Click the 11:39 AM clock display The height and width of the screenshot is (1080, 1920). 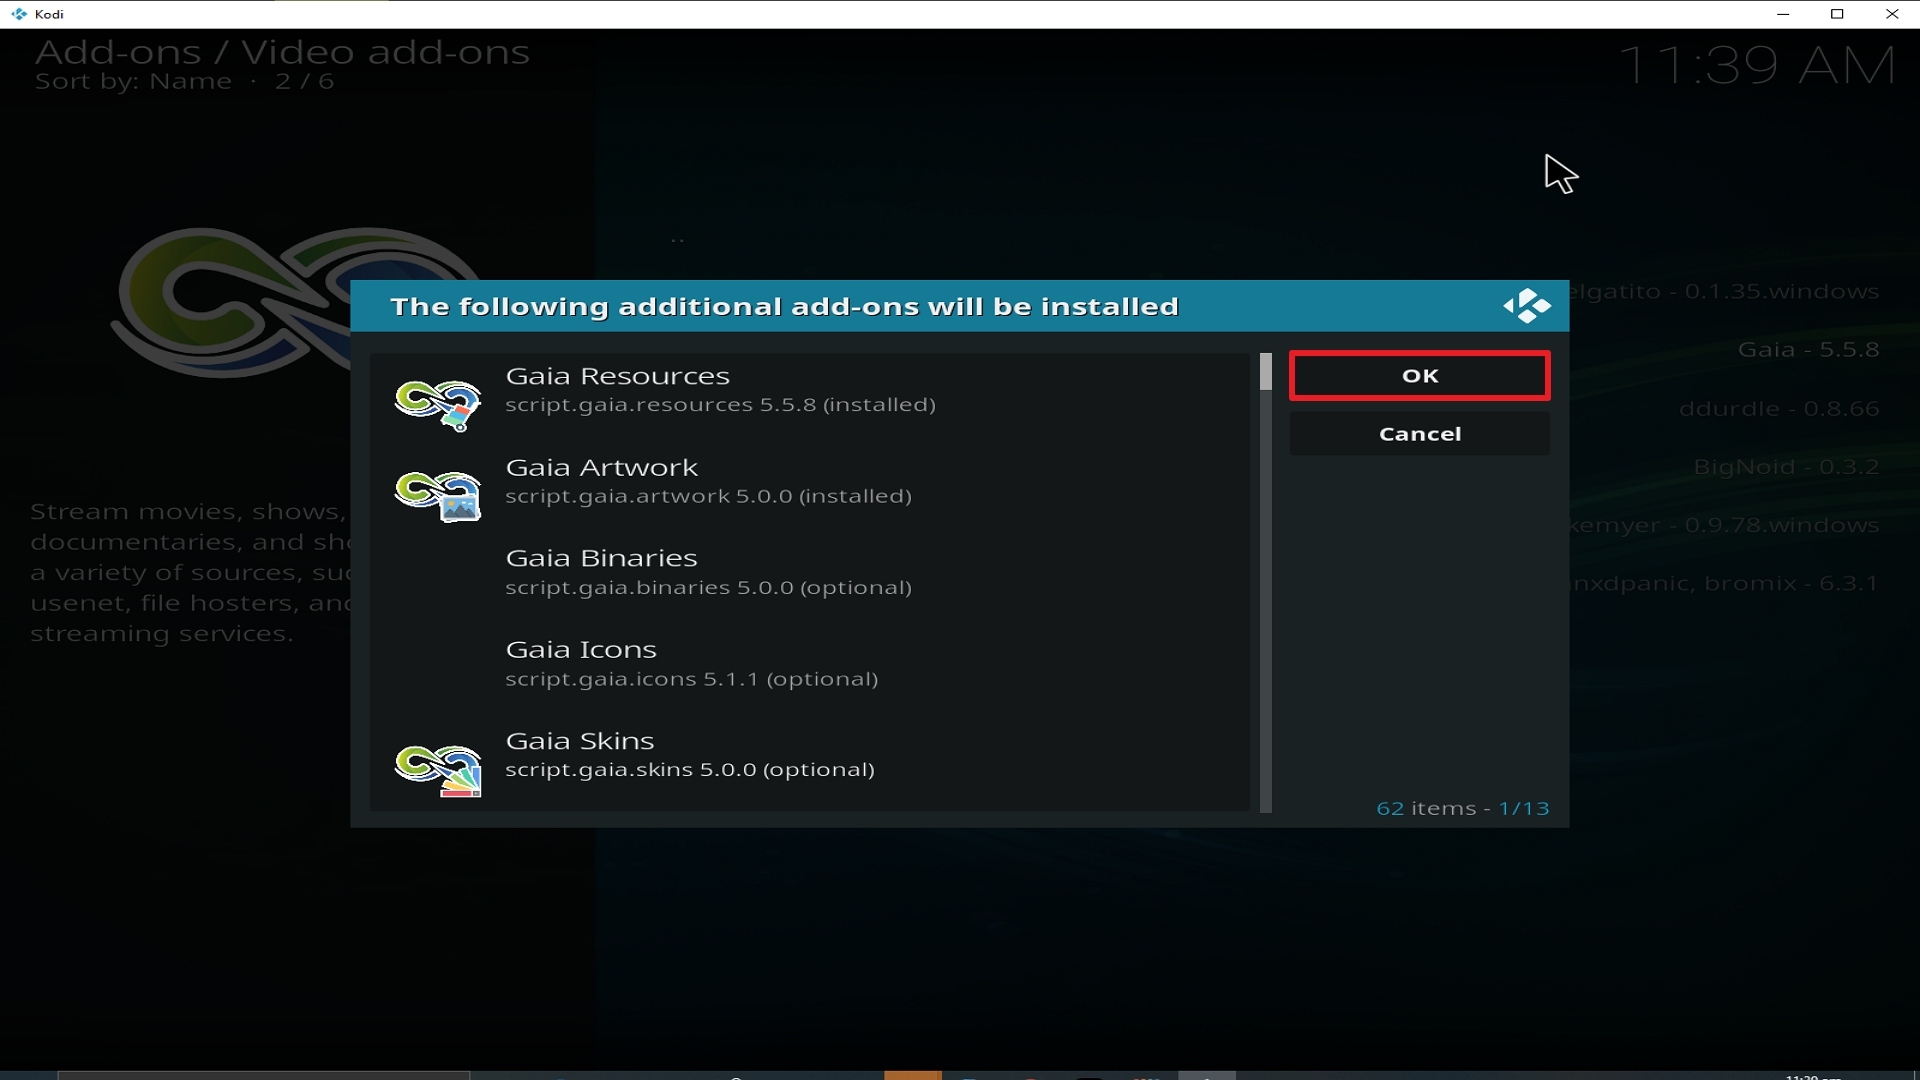pyautogui.click(x=1757, y=66)
